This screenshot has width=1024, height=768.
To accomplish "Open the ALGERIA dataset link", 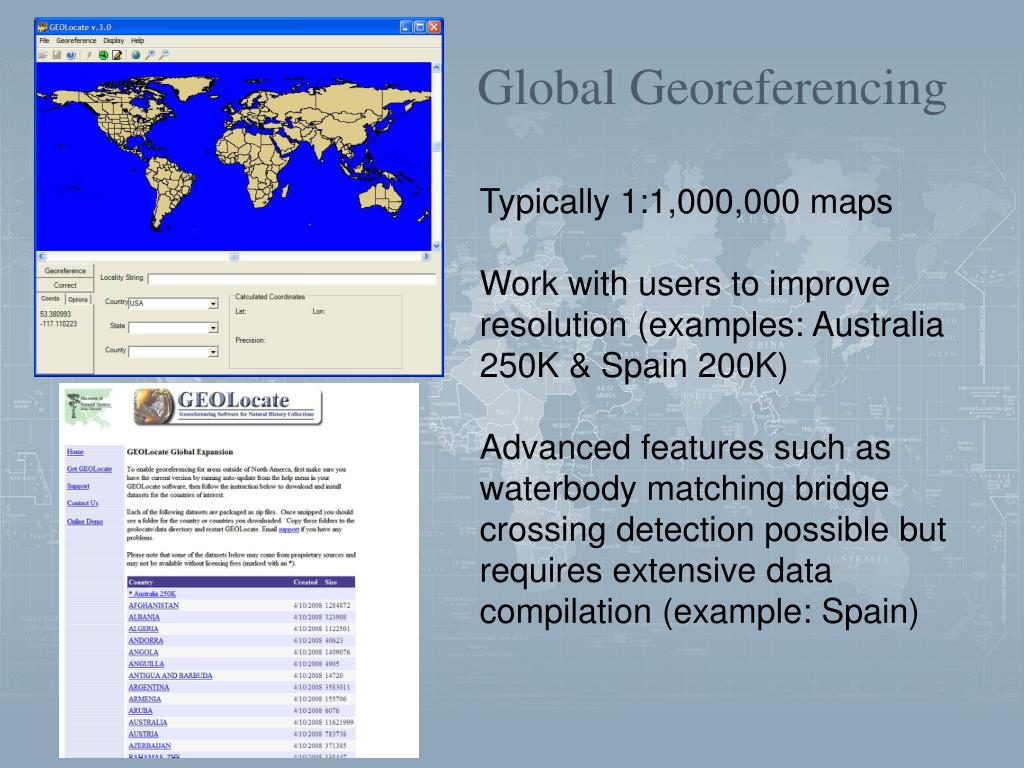I will [143, 629].
